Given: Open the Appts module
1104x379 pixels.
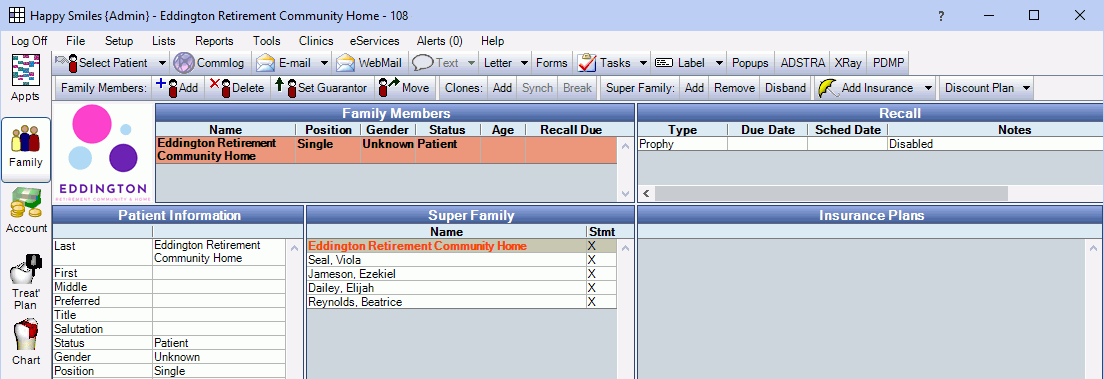Looking at the screenshot, I should pos(26,78).
